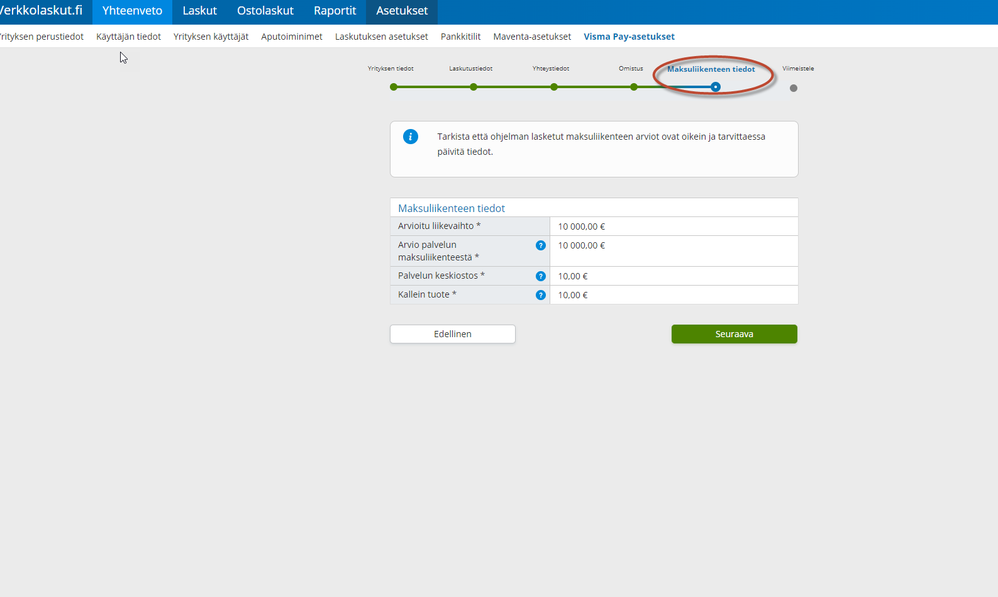This screenshot has height=597, width=998.
Task: Click the Tarkista että ohjelman info text
Action: [601, 144]
